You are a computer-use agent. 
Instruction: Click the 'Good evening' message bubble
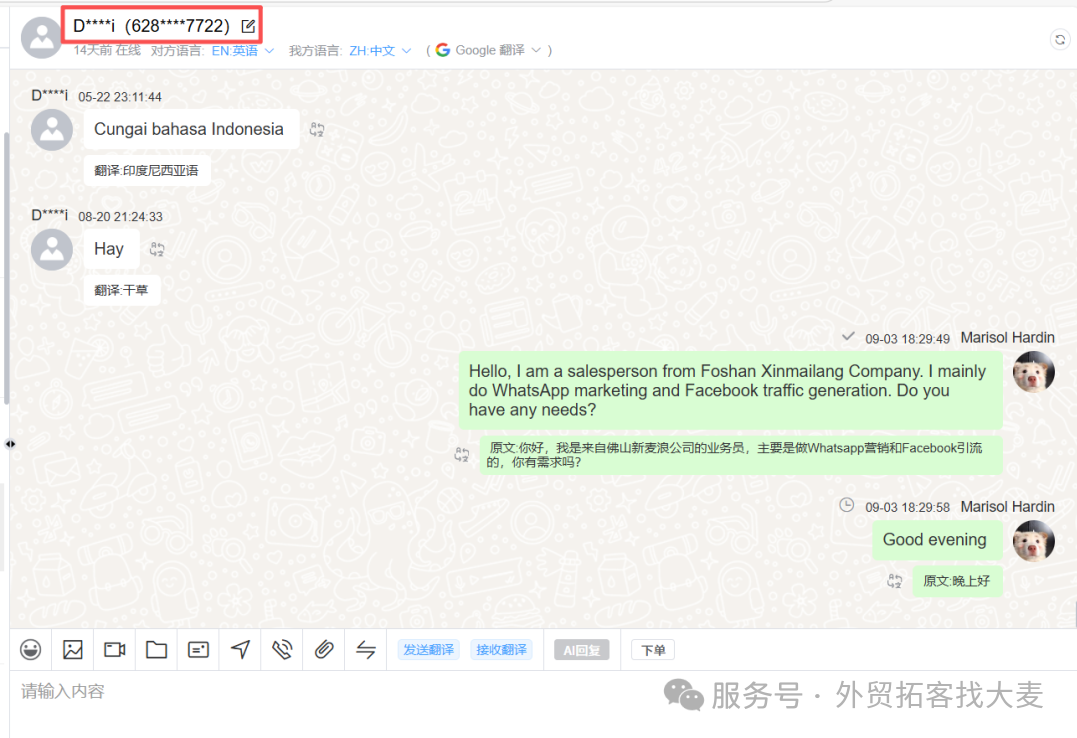pos(936,540)
